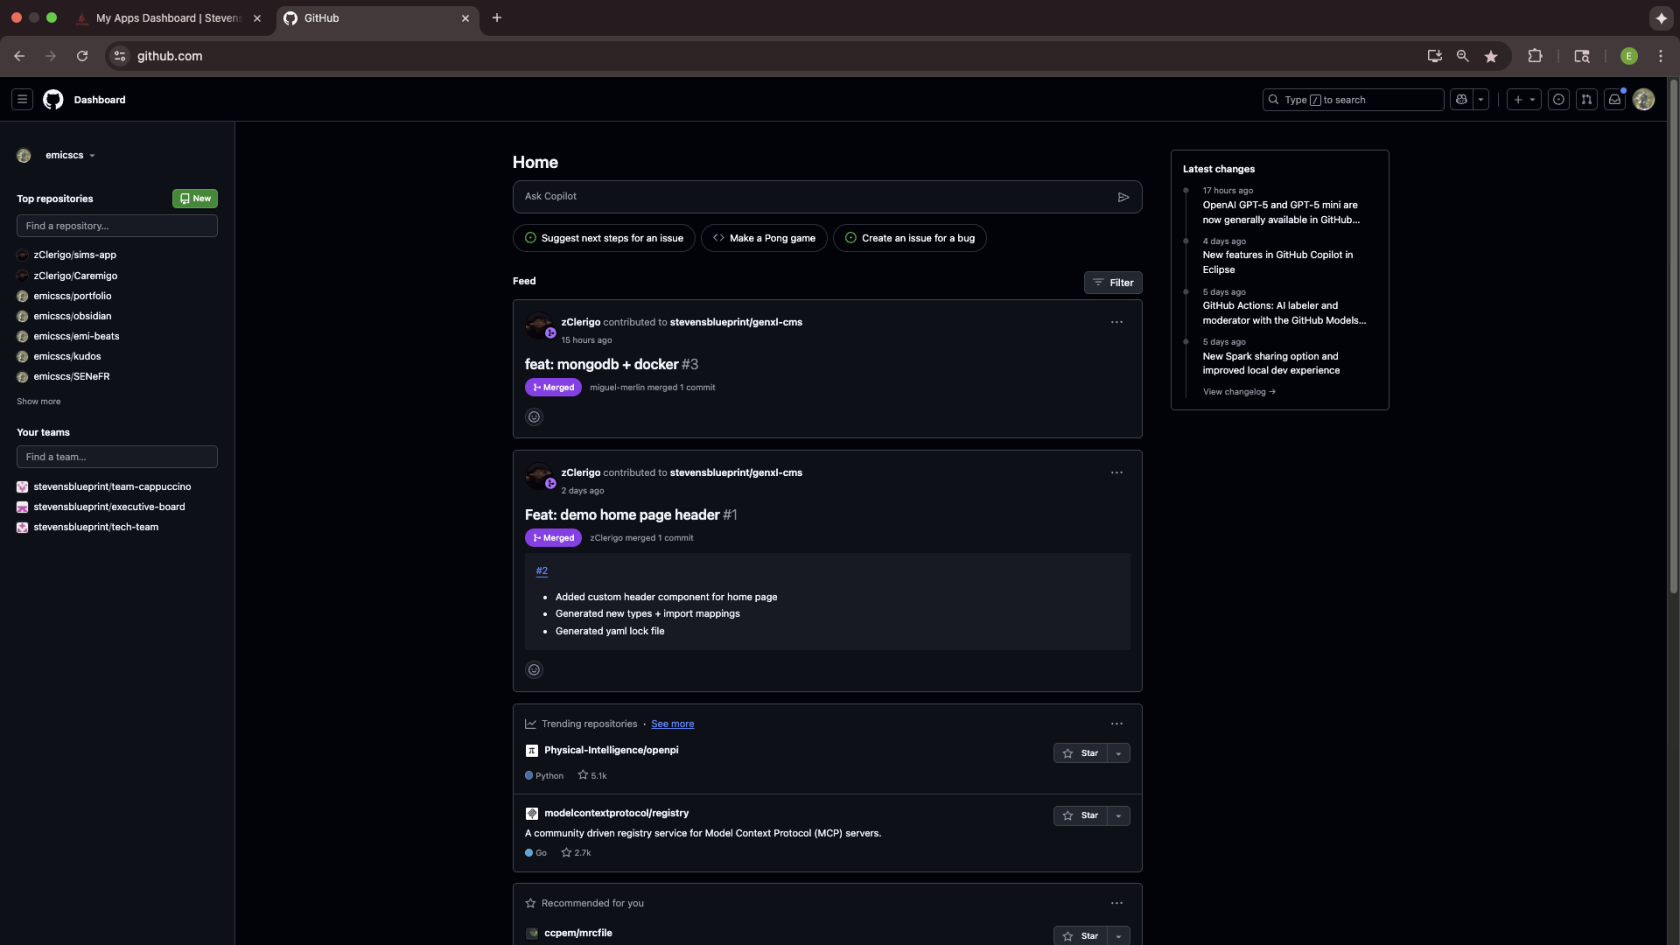Viewport: 1680px width, 945px height.
Task: Click the GitHub Octocat logo
Action: pos(53,99)
